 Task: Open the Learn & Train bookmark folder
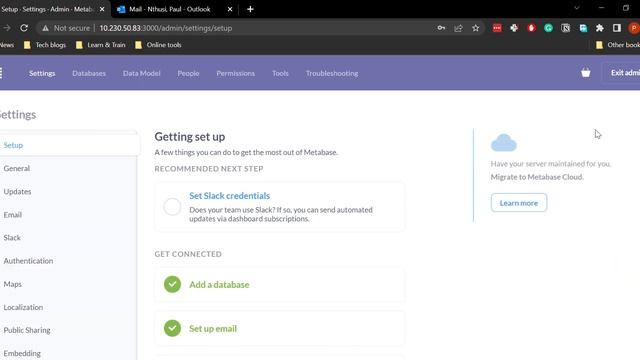[x=100, y=45]
